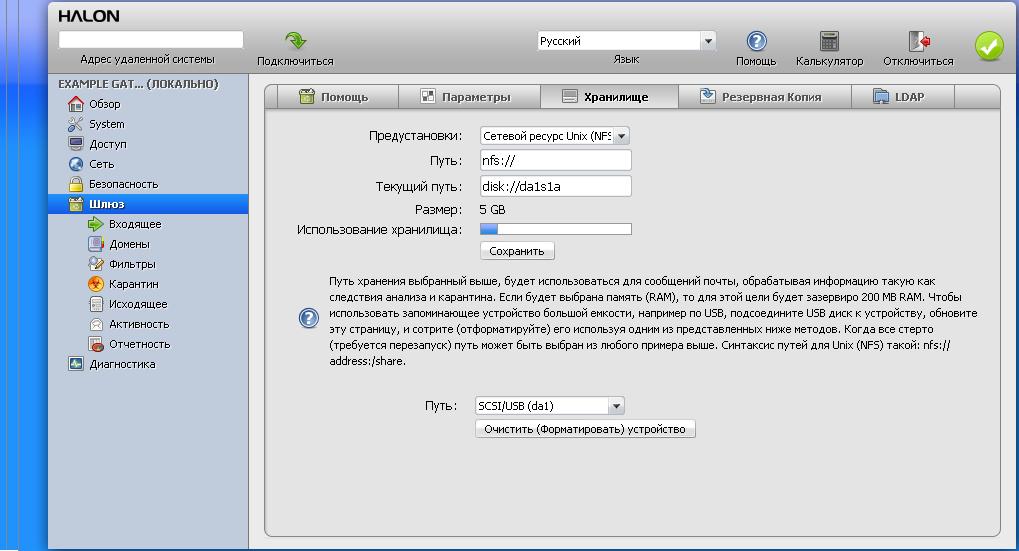
Task: Click the green checkmark status icon
Action: pyautogui.click(x=988, y=46)
